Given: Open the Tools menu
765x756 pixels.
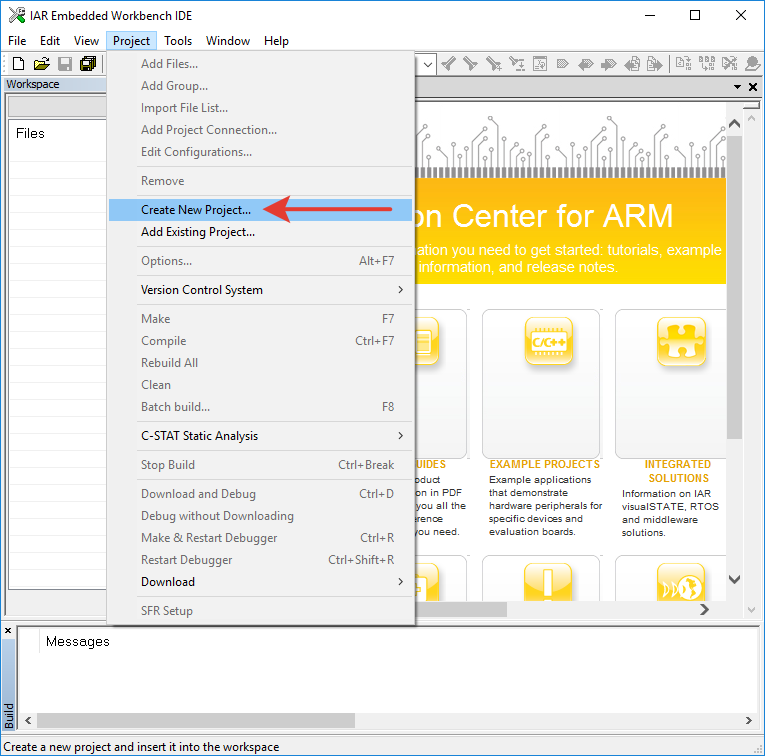Looking at the screenshot, I should pos(178,41).
